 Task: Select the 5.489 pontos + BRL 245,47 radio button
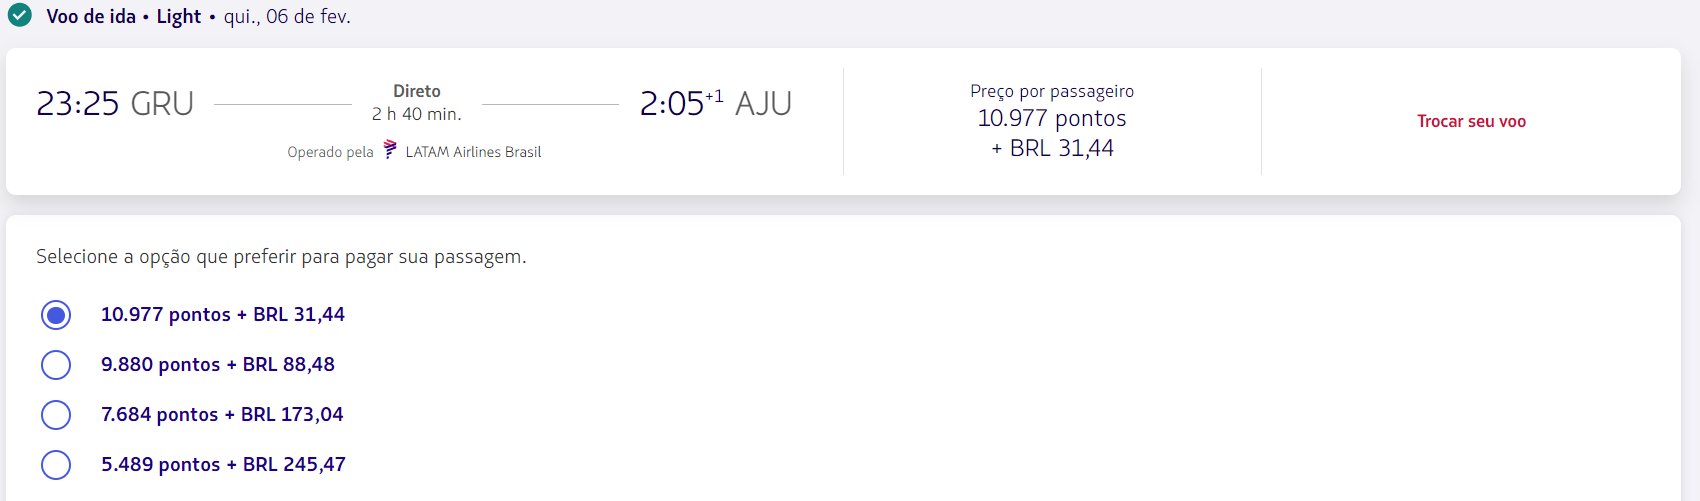pos(56,465)
